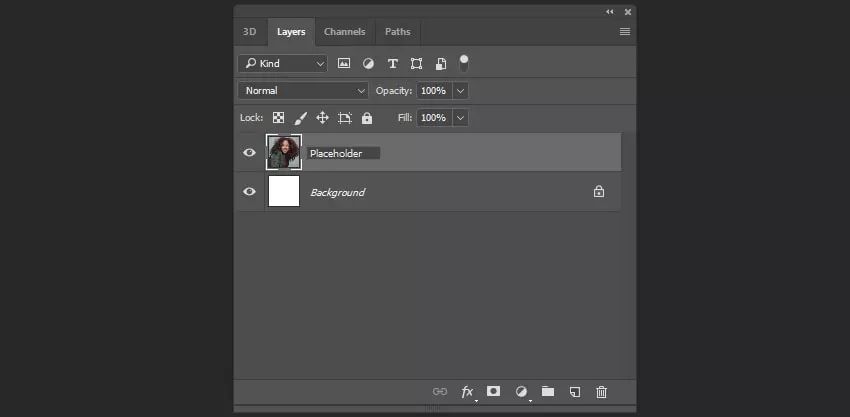Viewport: 850px width, 417px height.
Task: Open the Layers panel menu
Action: point(624,32)
